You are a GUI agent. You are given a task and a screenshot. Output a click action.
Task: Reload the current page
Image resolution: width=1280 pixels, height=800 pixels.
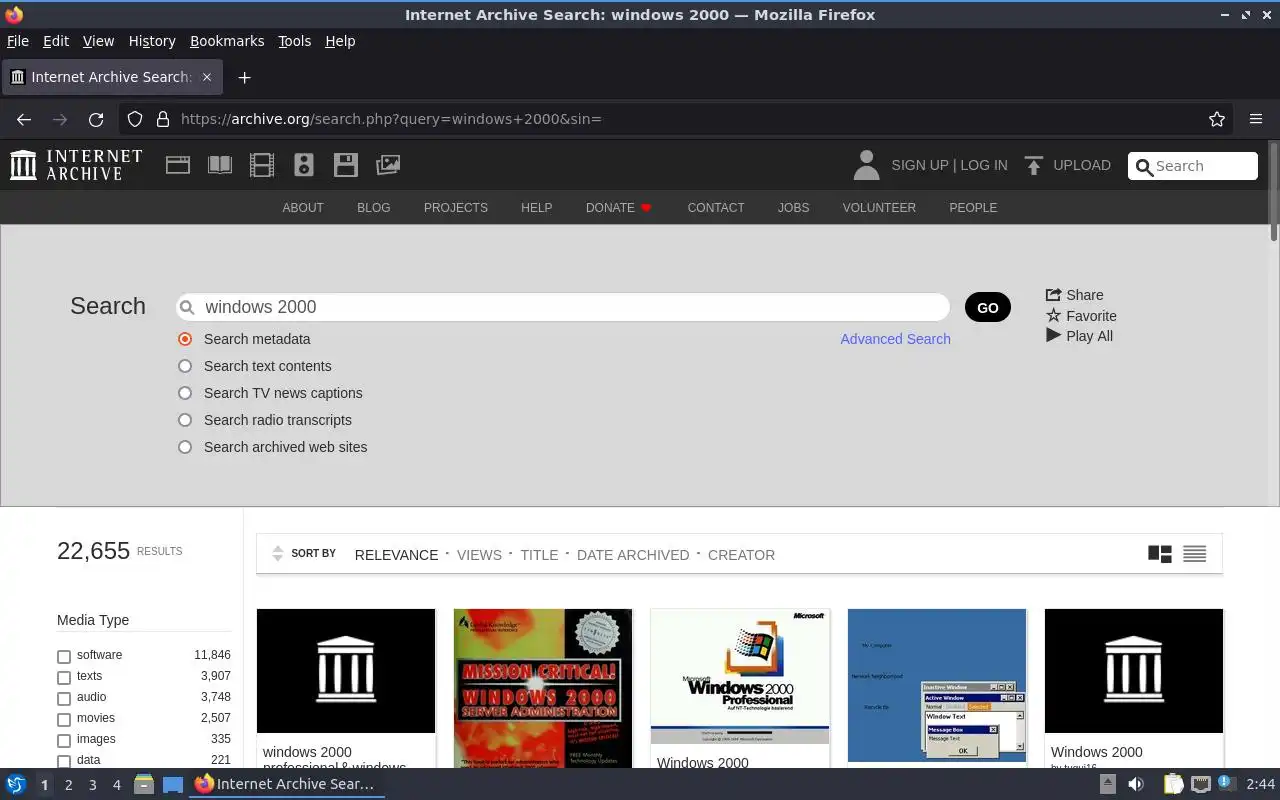coord(96,119)
